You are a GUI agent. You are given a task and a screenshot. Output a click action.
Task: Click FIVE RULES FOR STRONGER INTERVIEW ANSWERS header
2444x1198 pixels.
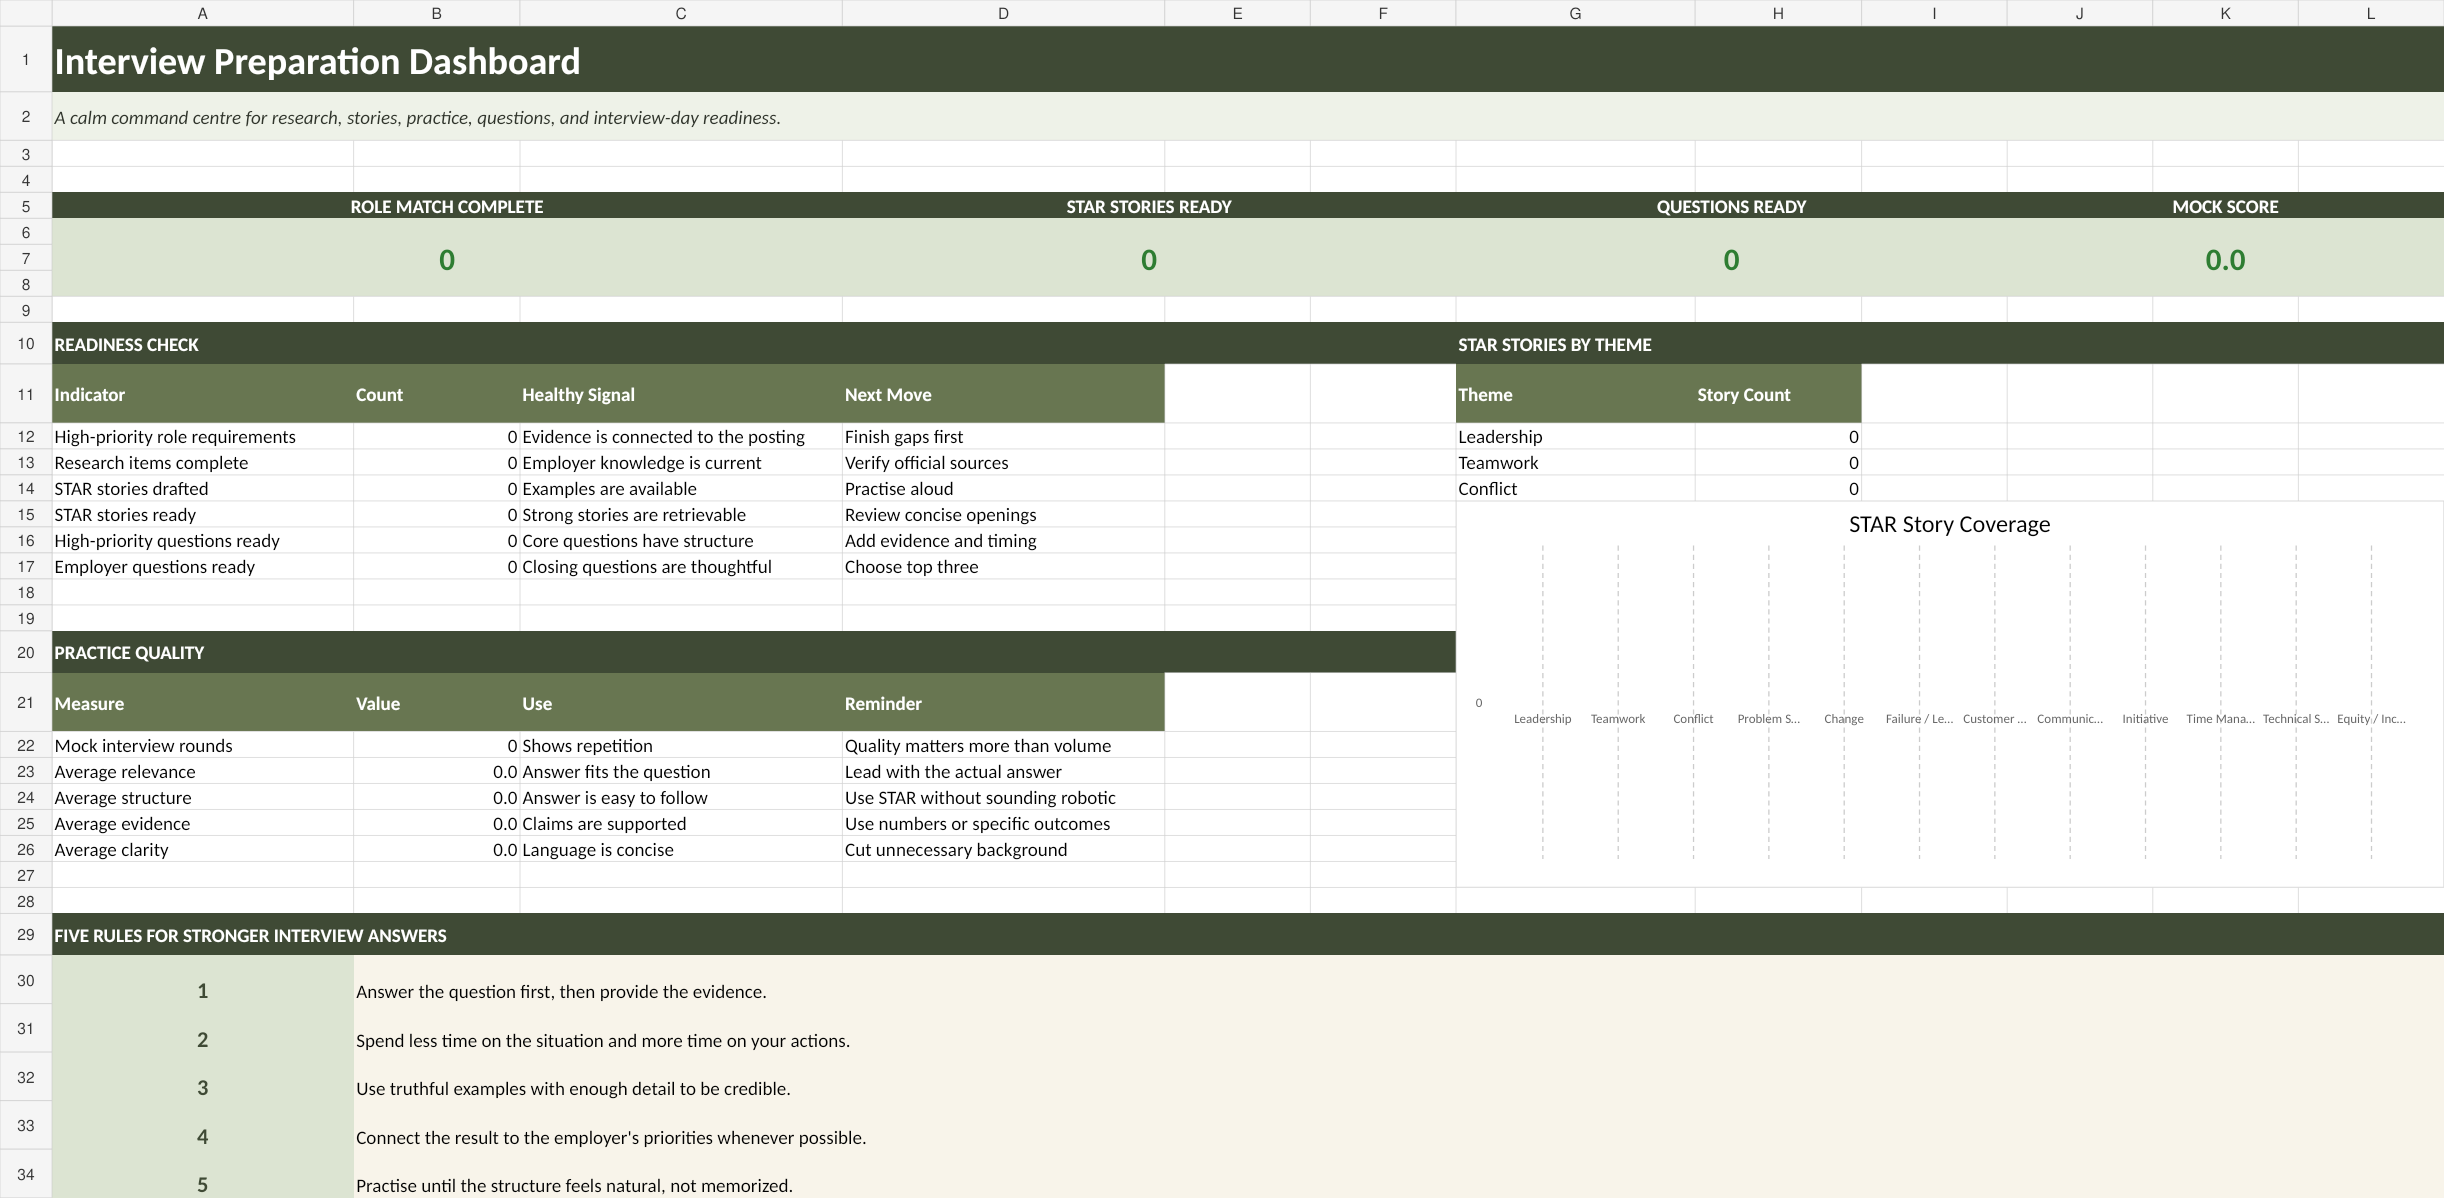(x=1248, y=935)
